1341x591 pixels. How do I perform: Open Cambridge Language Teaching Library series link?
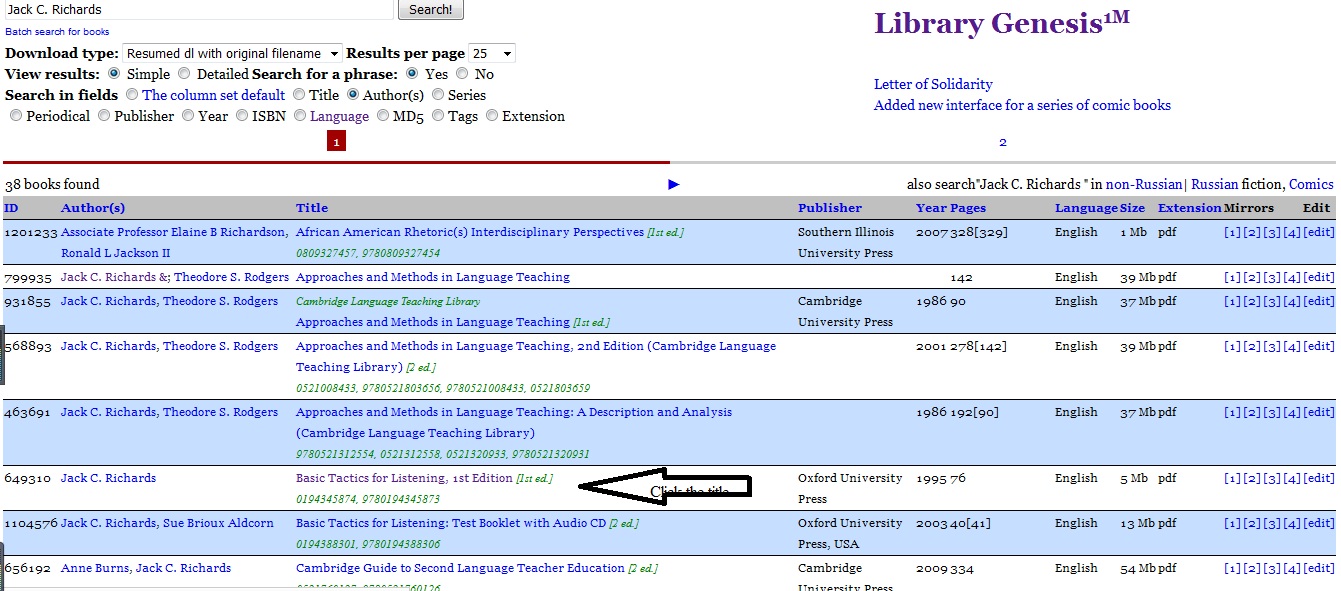click(x=388, y=301)
